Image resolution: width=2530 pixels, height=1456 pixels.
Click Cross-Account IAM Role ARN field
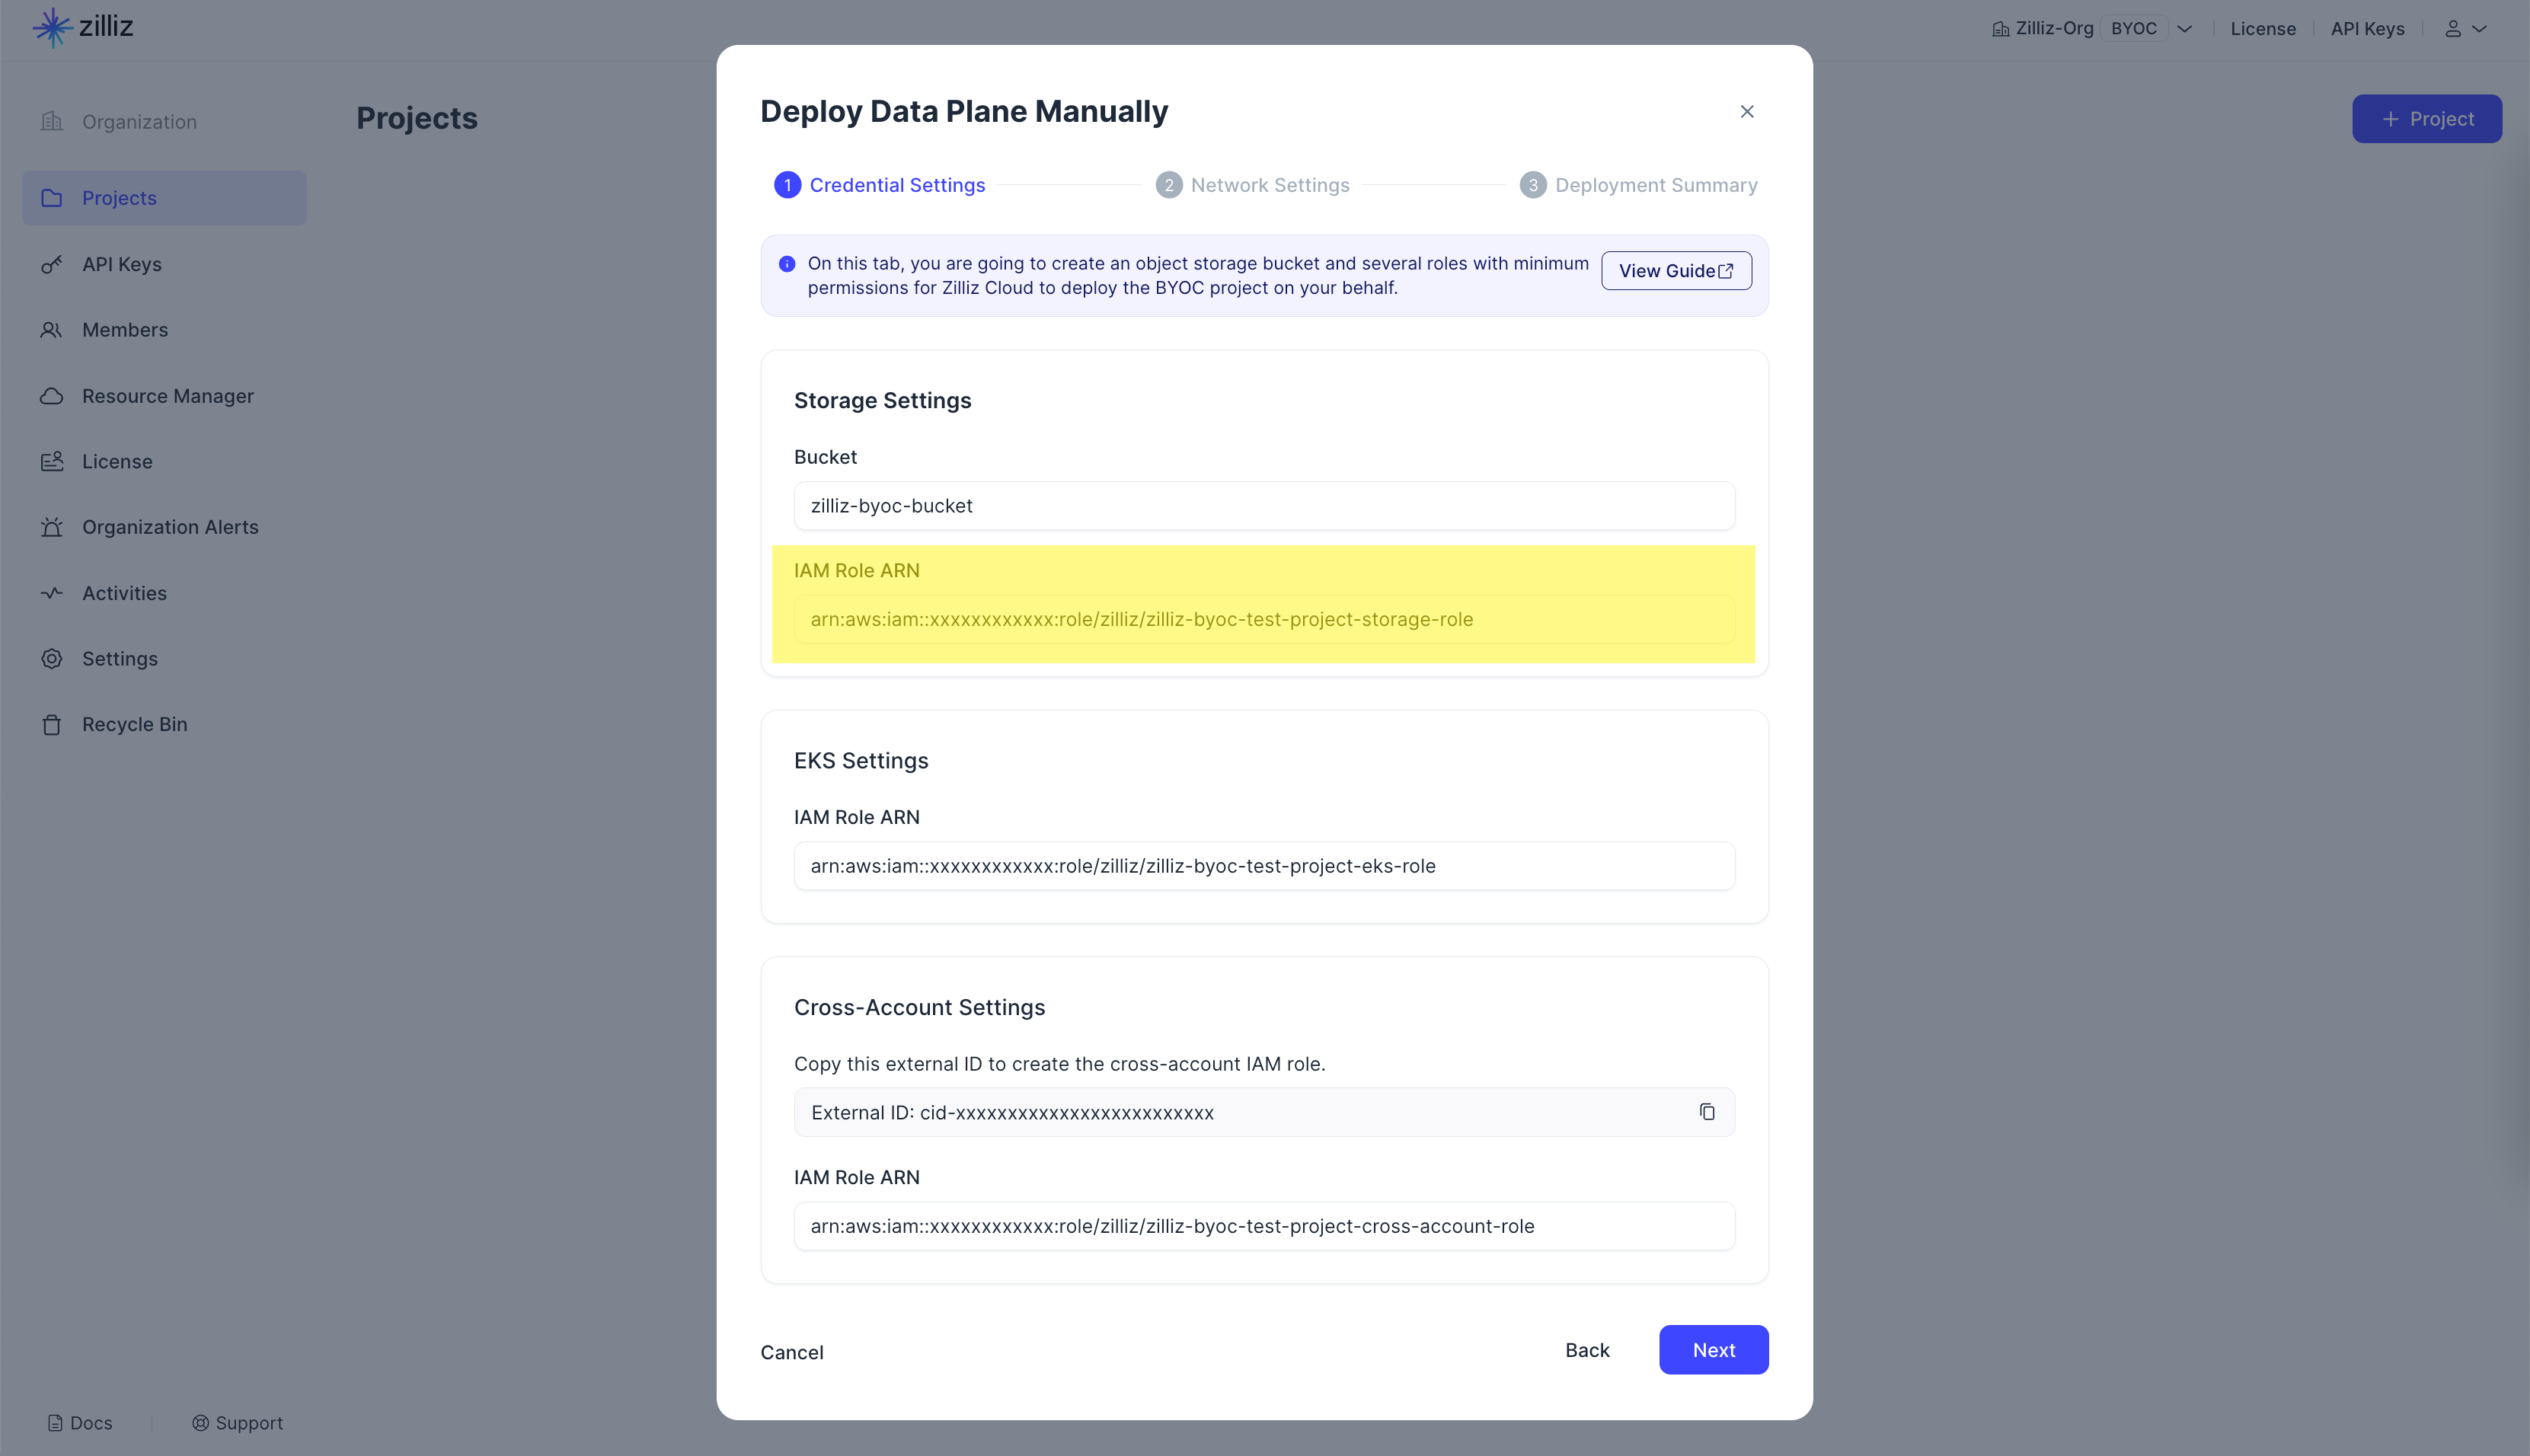[1263, 1225]
